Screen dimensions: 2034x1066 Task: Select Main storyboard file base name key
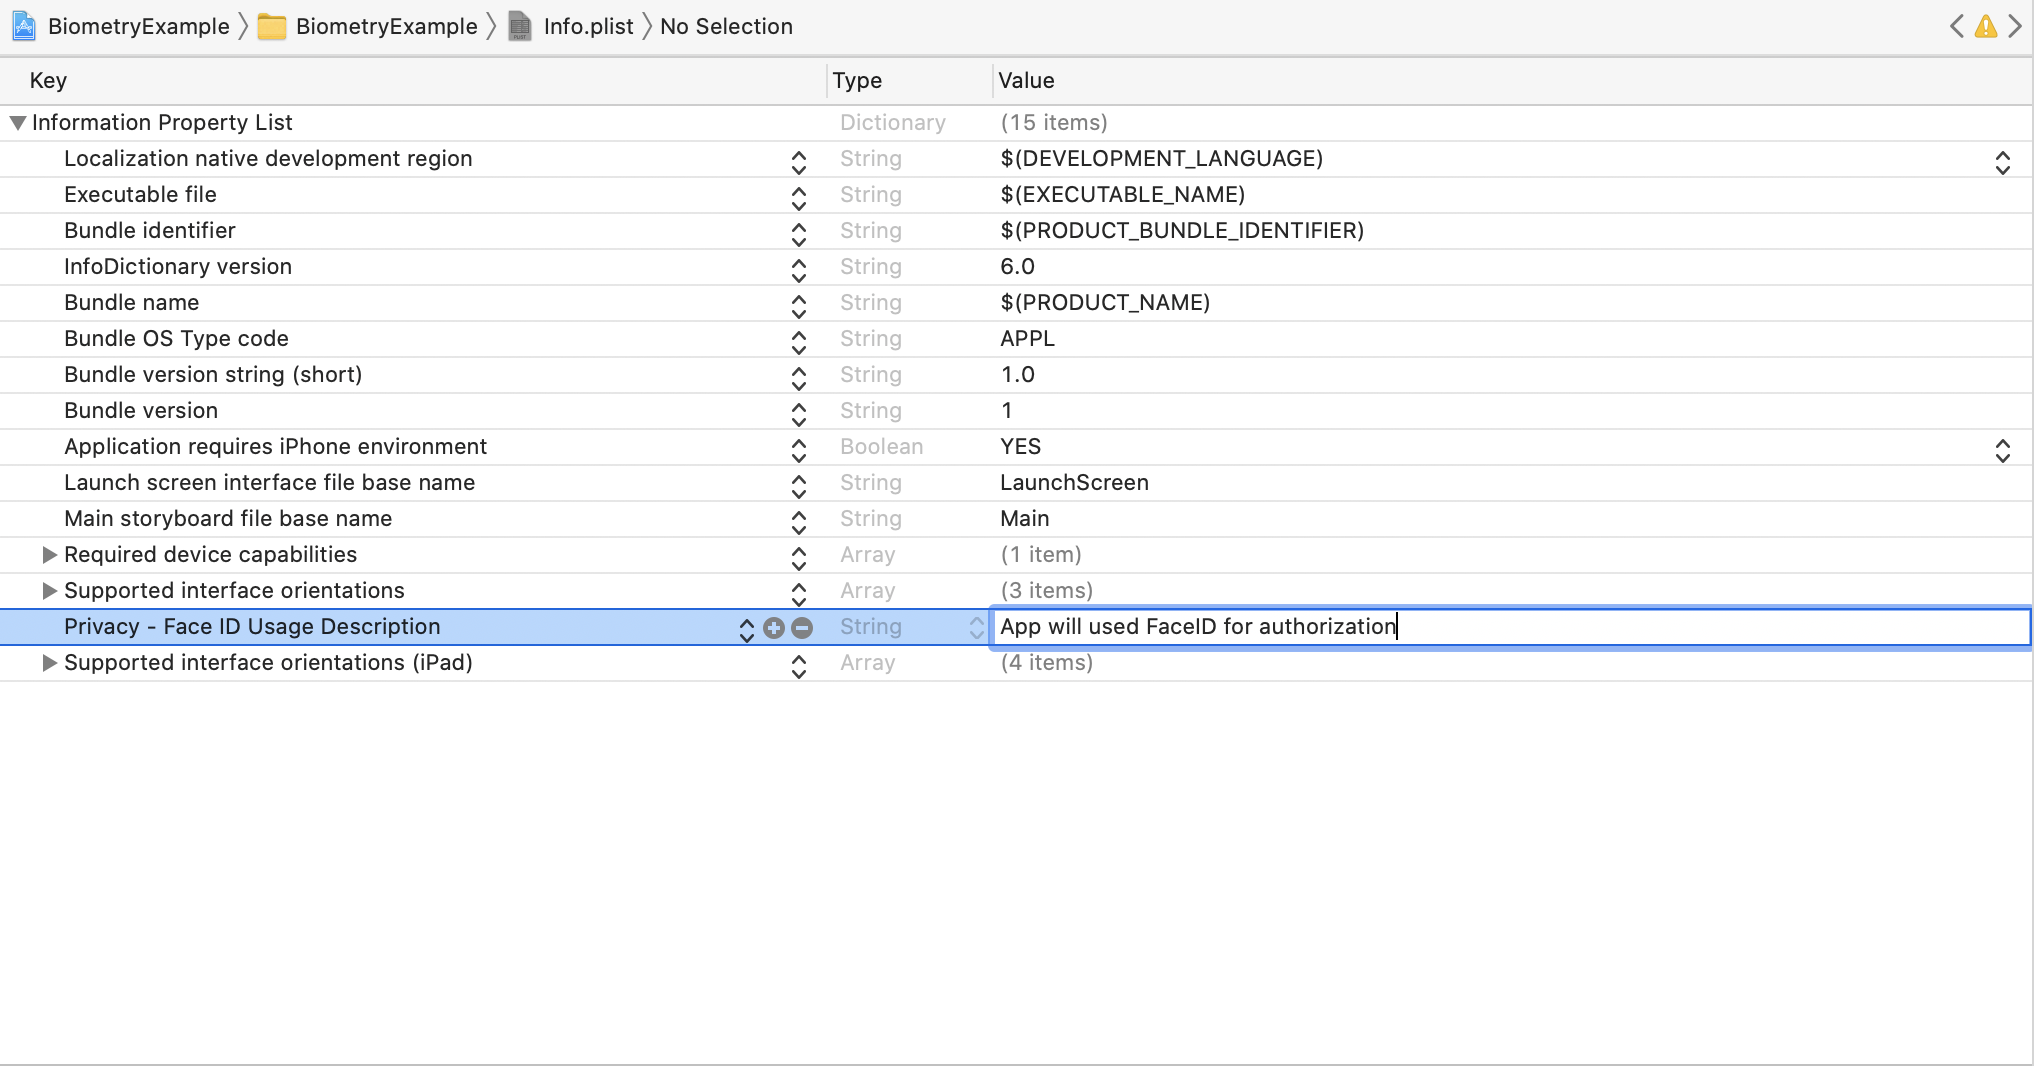(228, 519)
